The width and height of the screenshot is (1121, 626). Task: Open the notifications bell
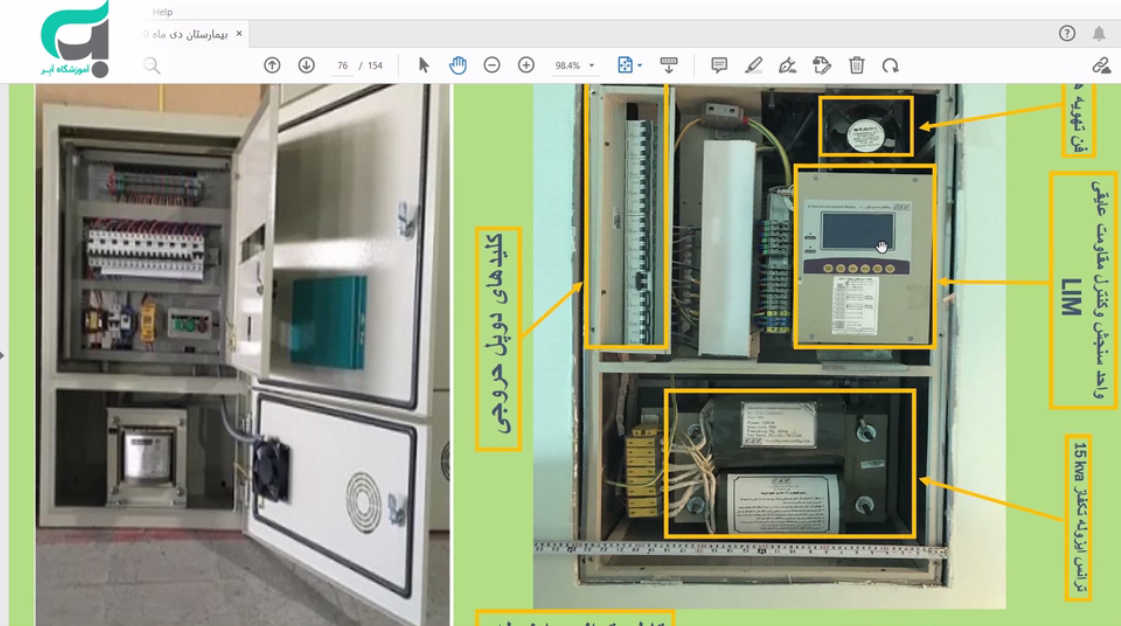click(1099, 34)
